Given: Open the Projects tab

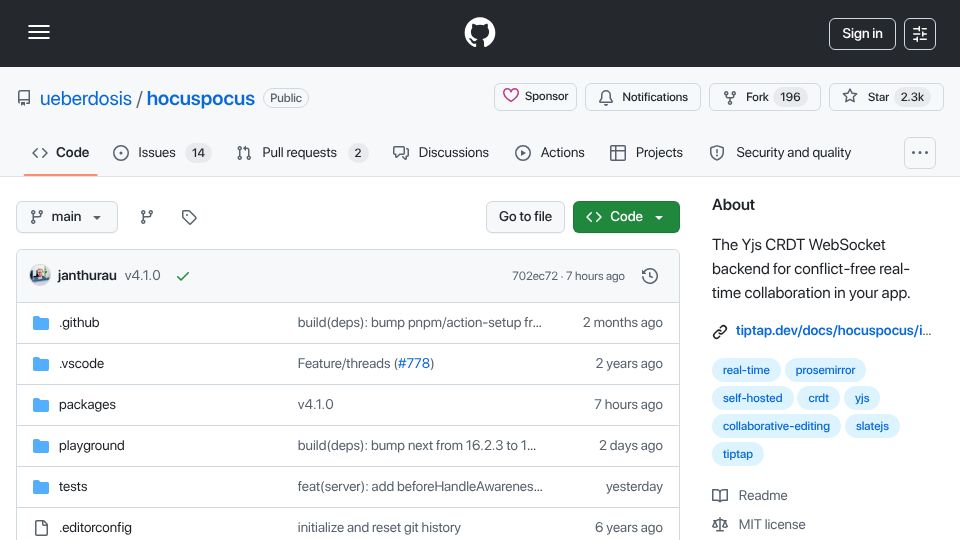Looking at the screenshot, I should [x=646, y=152].
